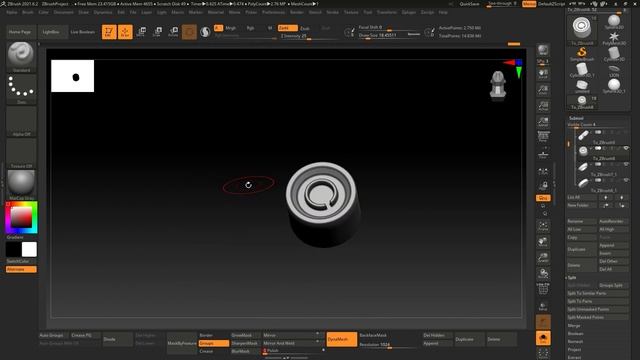Screen dimensions: 640x360
Task: Click the AAHalf icon
Action: [x=543, y=122]
